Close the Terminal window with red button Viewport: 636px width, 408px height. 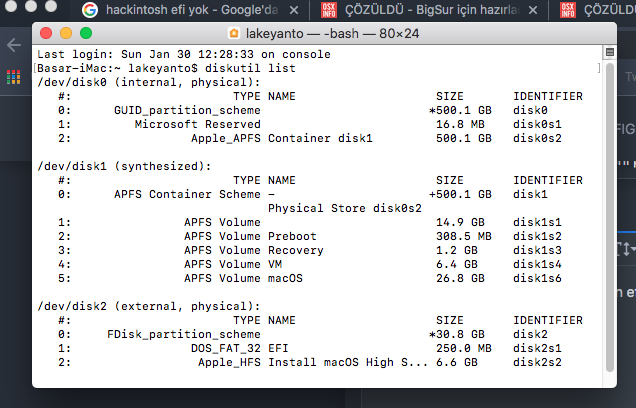click(x=45, y=32)
